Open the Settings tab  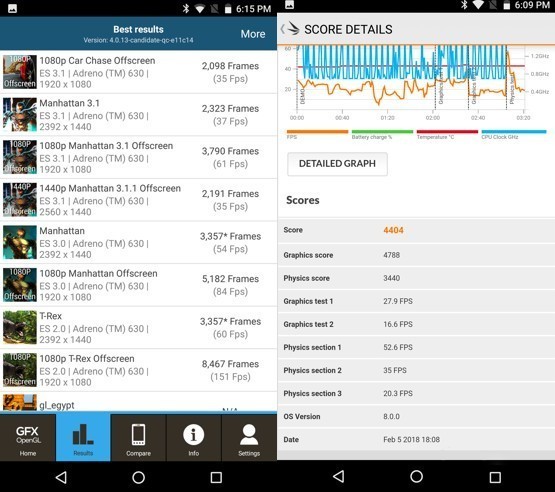tap(249, 438)
